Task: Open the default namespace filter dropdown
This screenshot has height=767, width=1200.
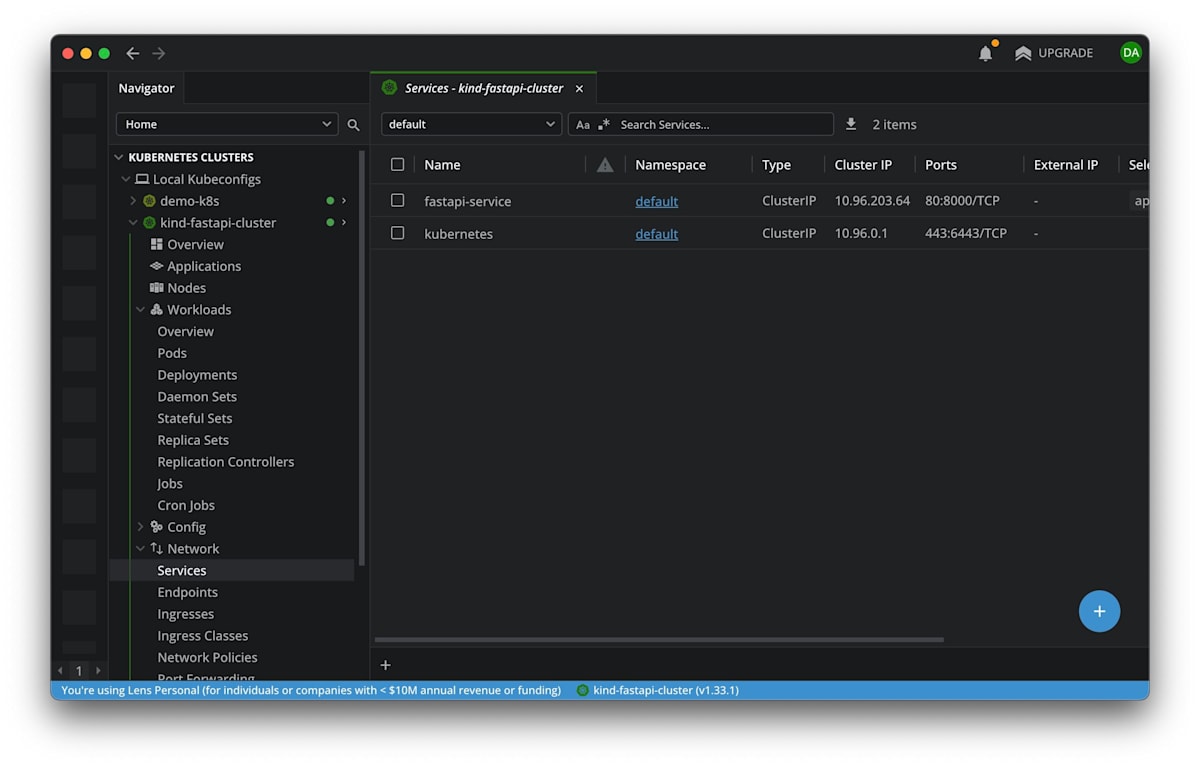Action: point(471,124)
